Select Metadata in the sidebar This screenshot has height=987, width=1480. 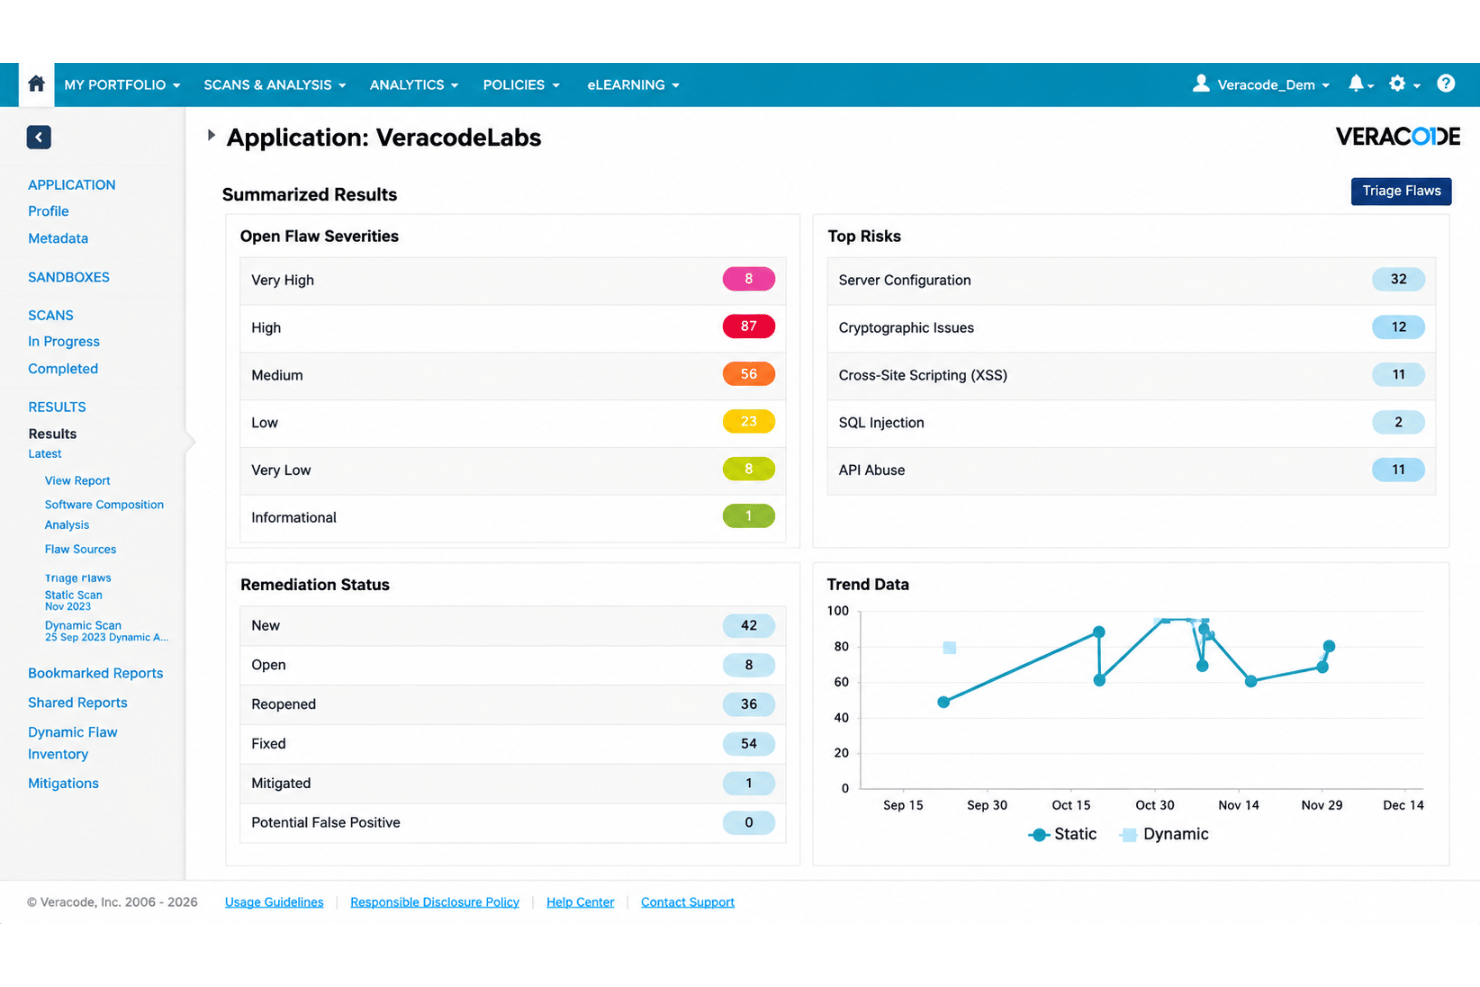pos(58,238)
